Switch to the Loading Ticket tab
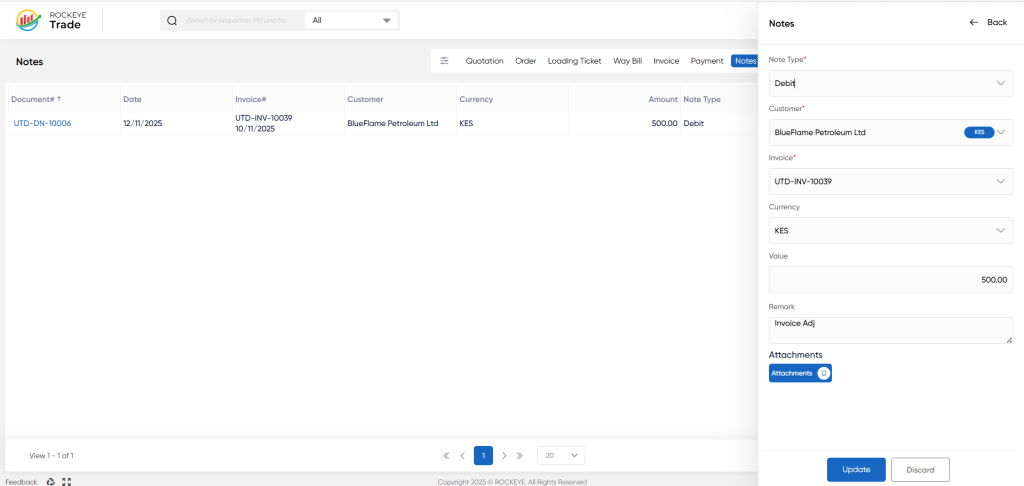 pos(574,61)
